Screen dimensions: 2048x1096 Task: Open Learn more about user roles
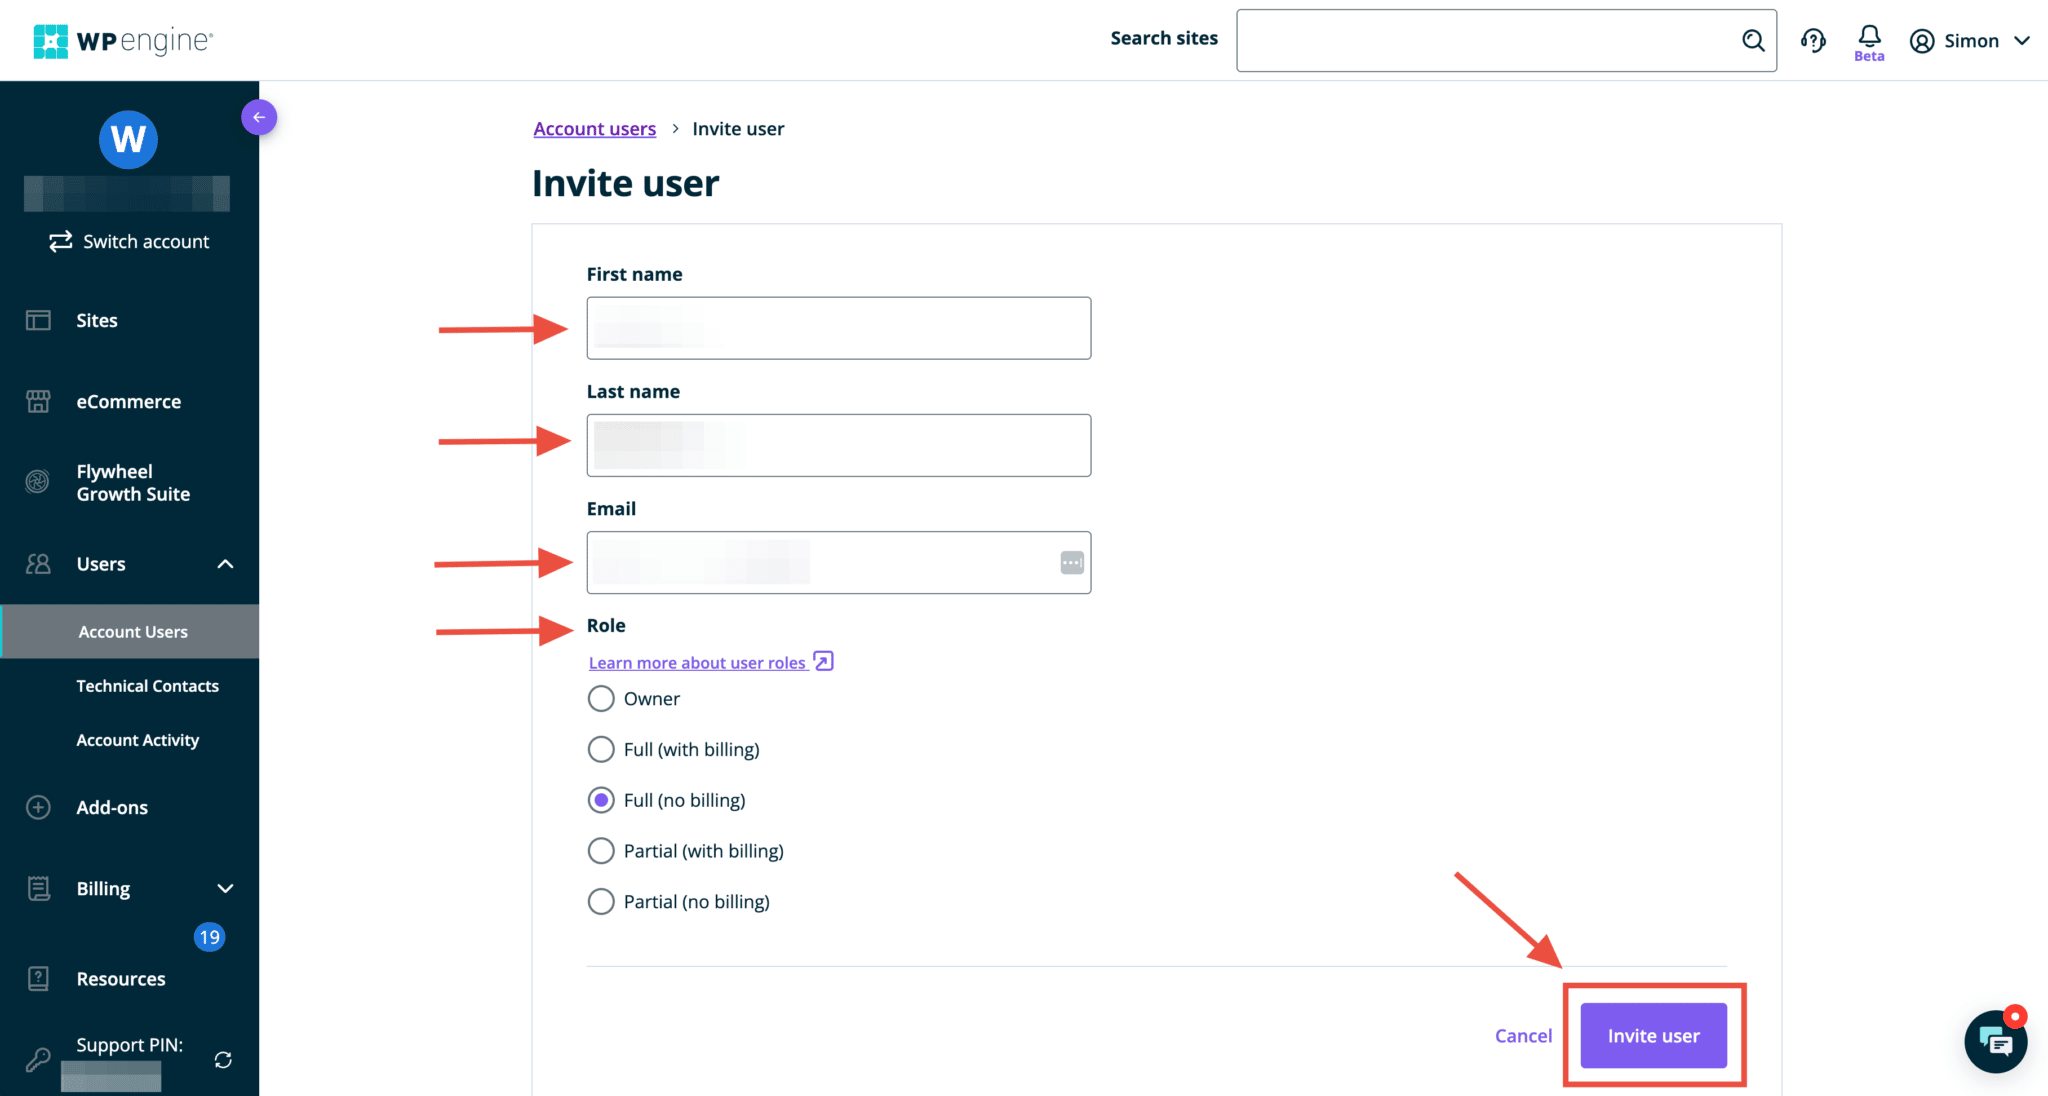tap(697, 662)
